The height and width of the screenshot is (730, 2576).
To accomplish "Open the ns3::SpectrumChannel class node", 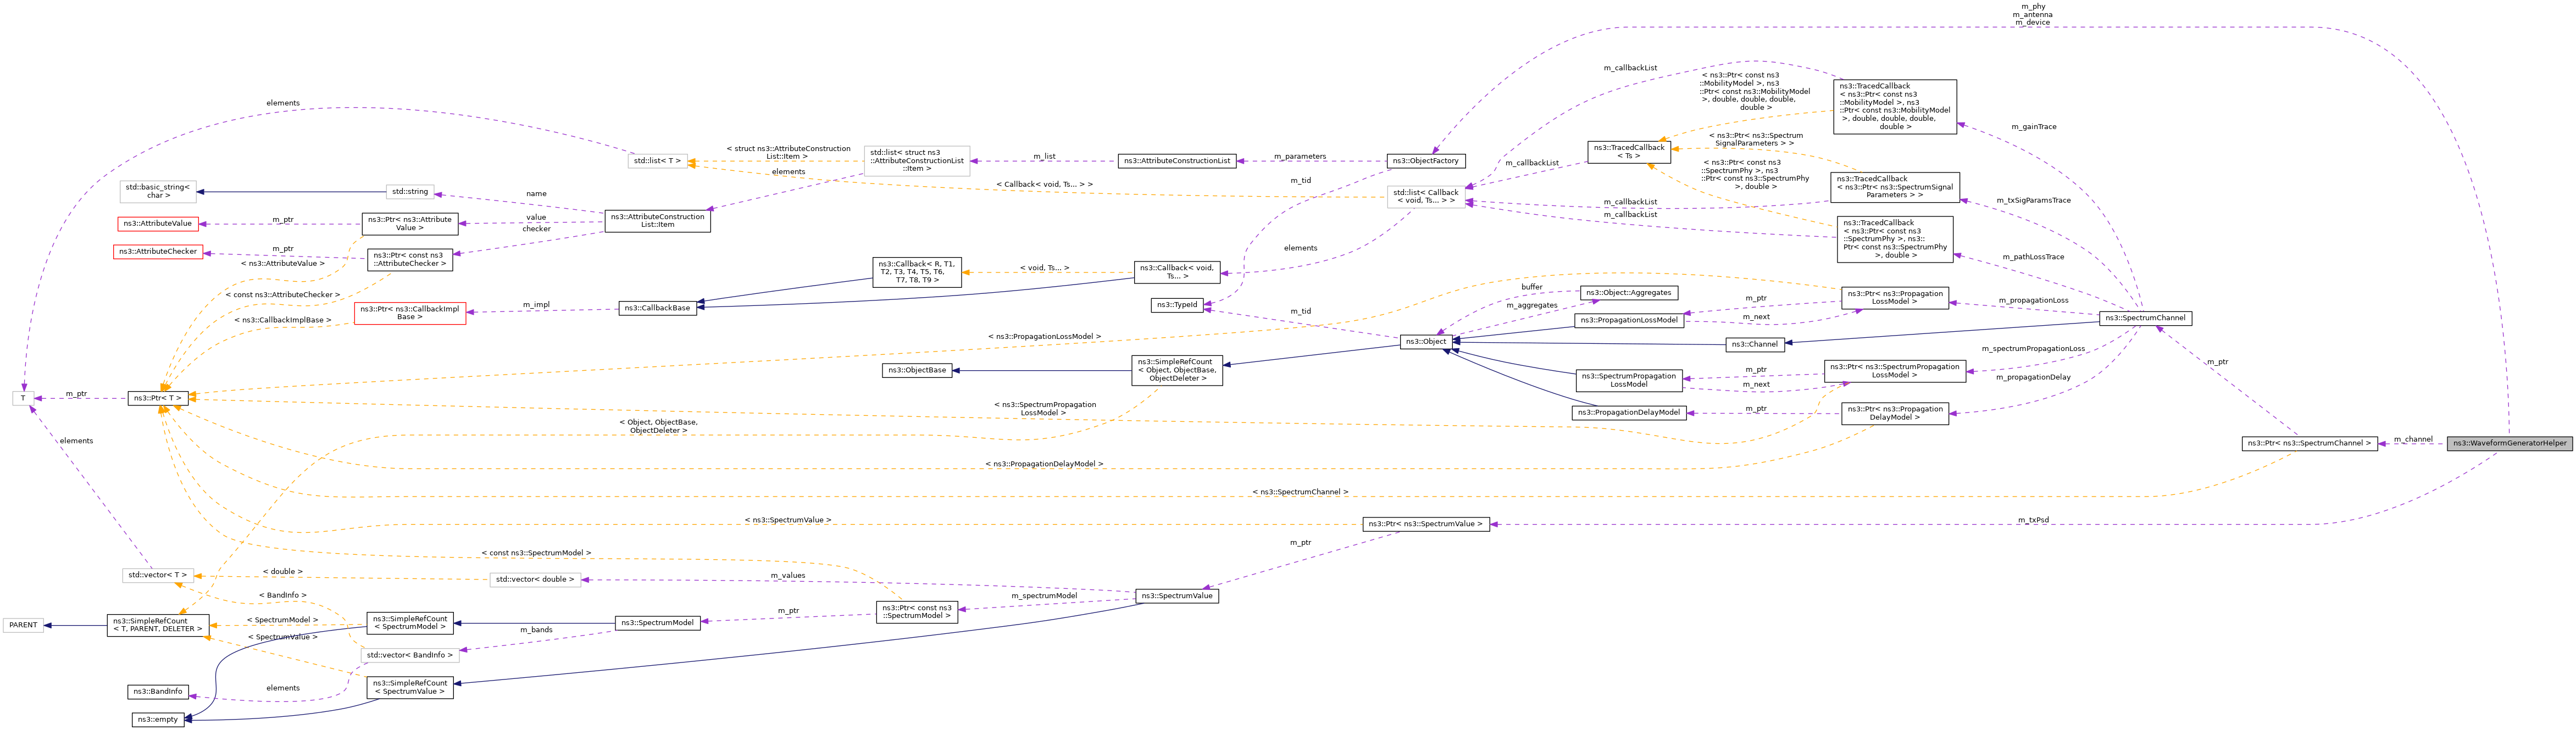I will 2145,318.
